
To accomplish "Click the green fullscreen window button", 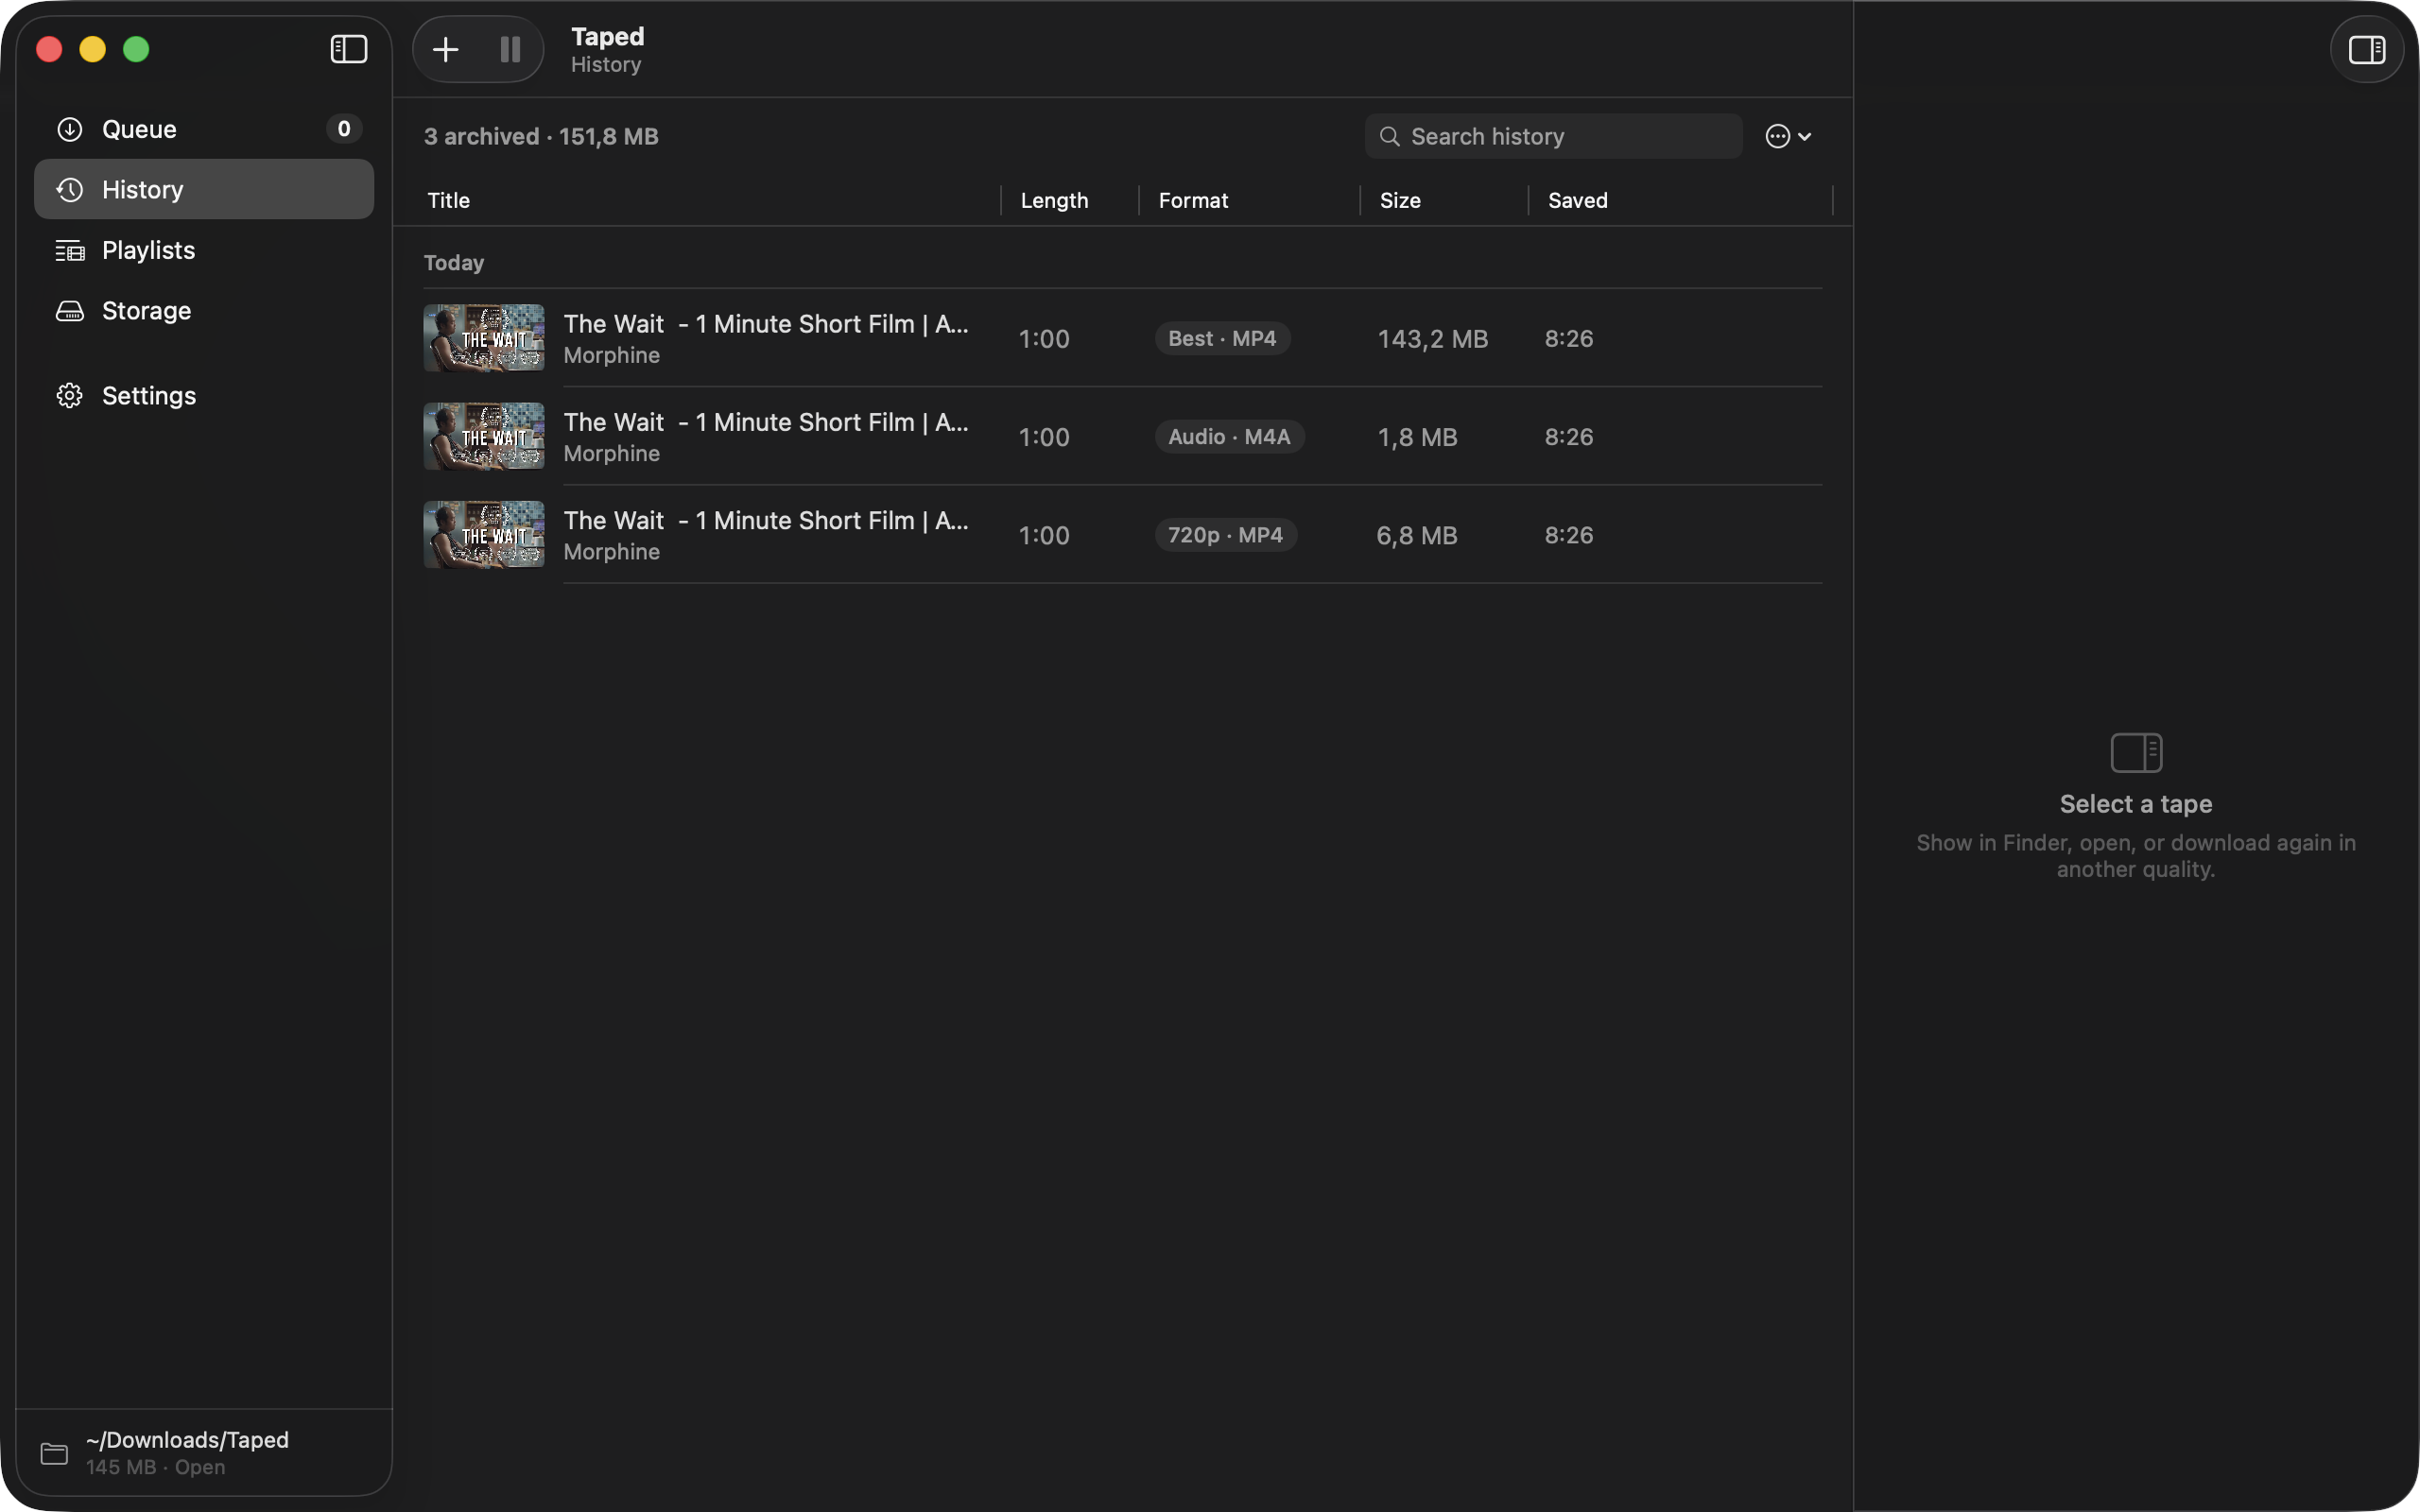I will pyautogui.click(x=136, y=49).
